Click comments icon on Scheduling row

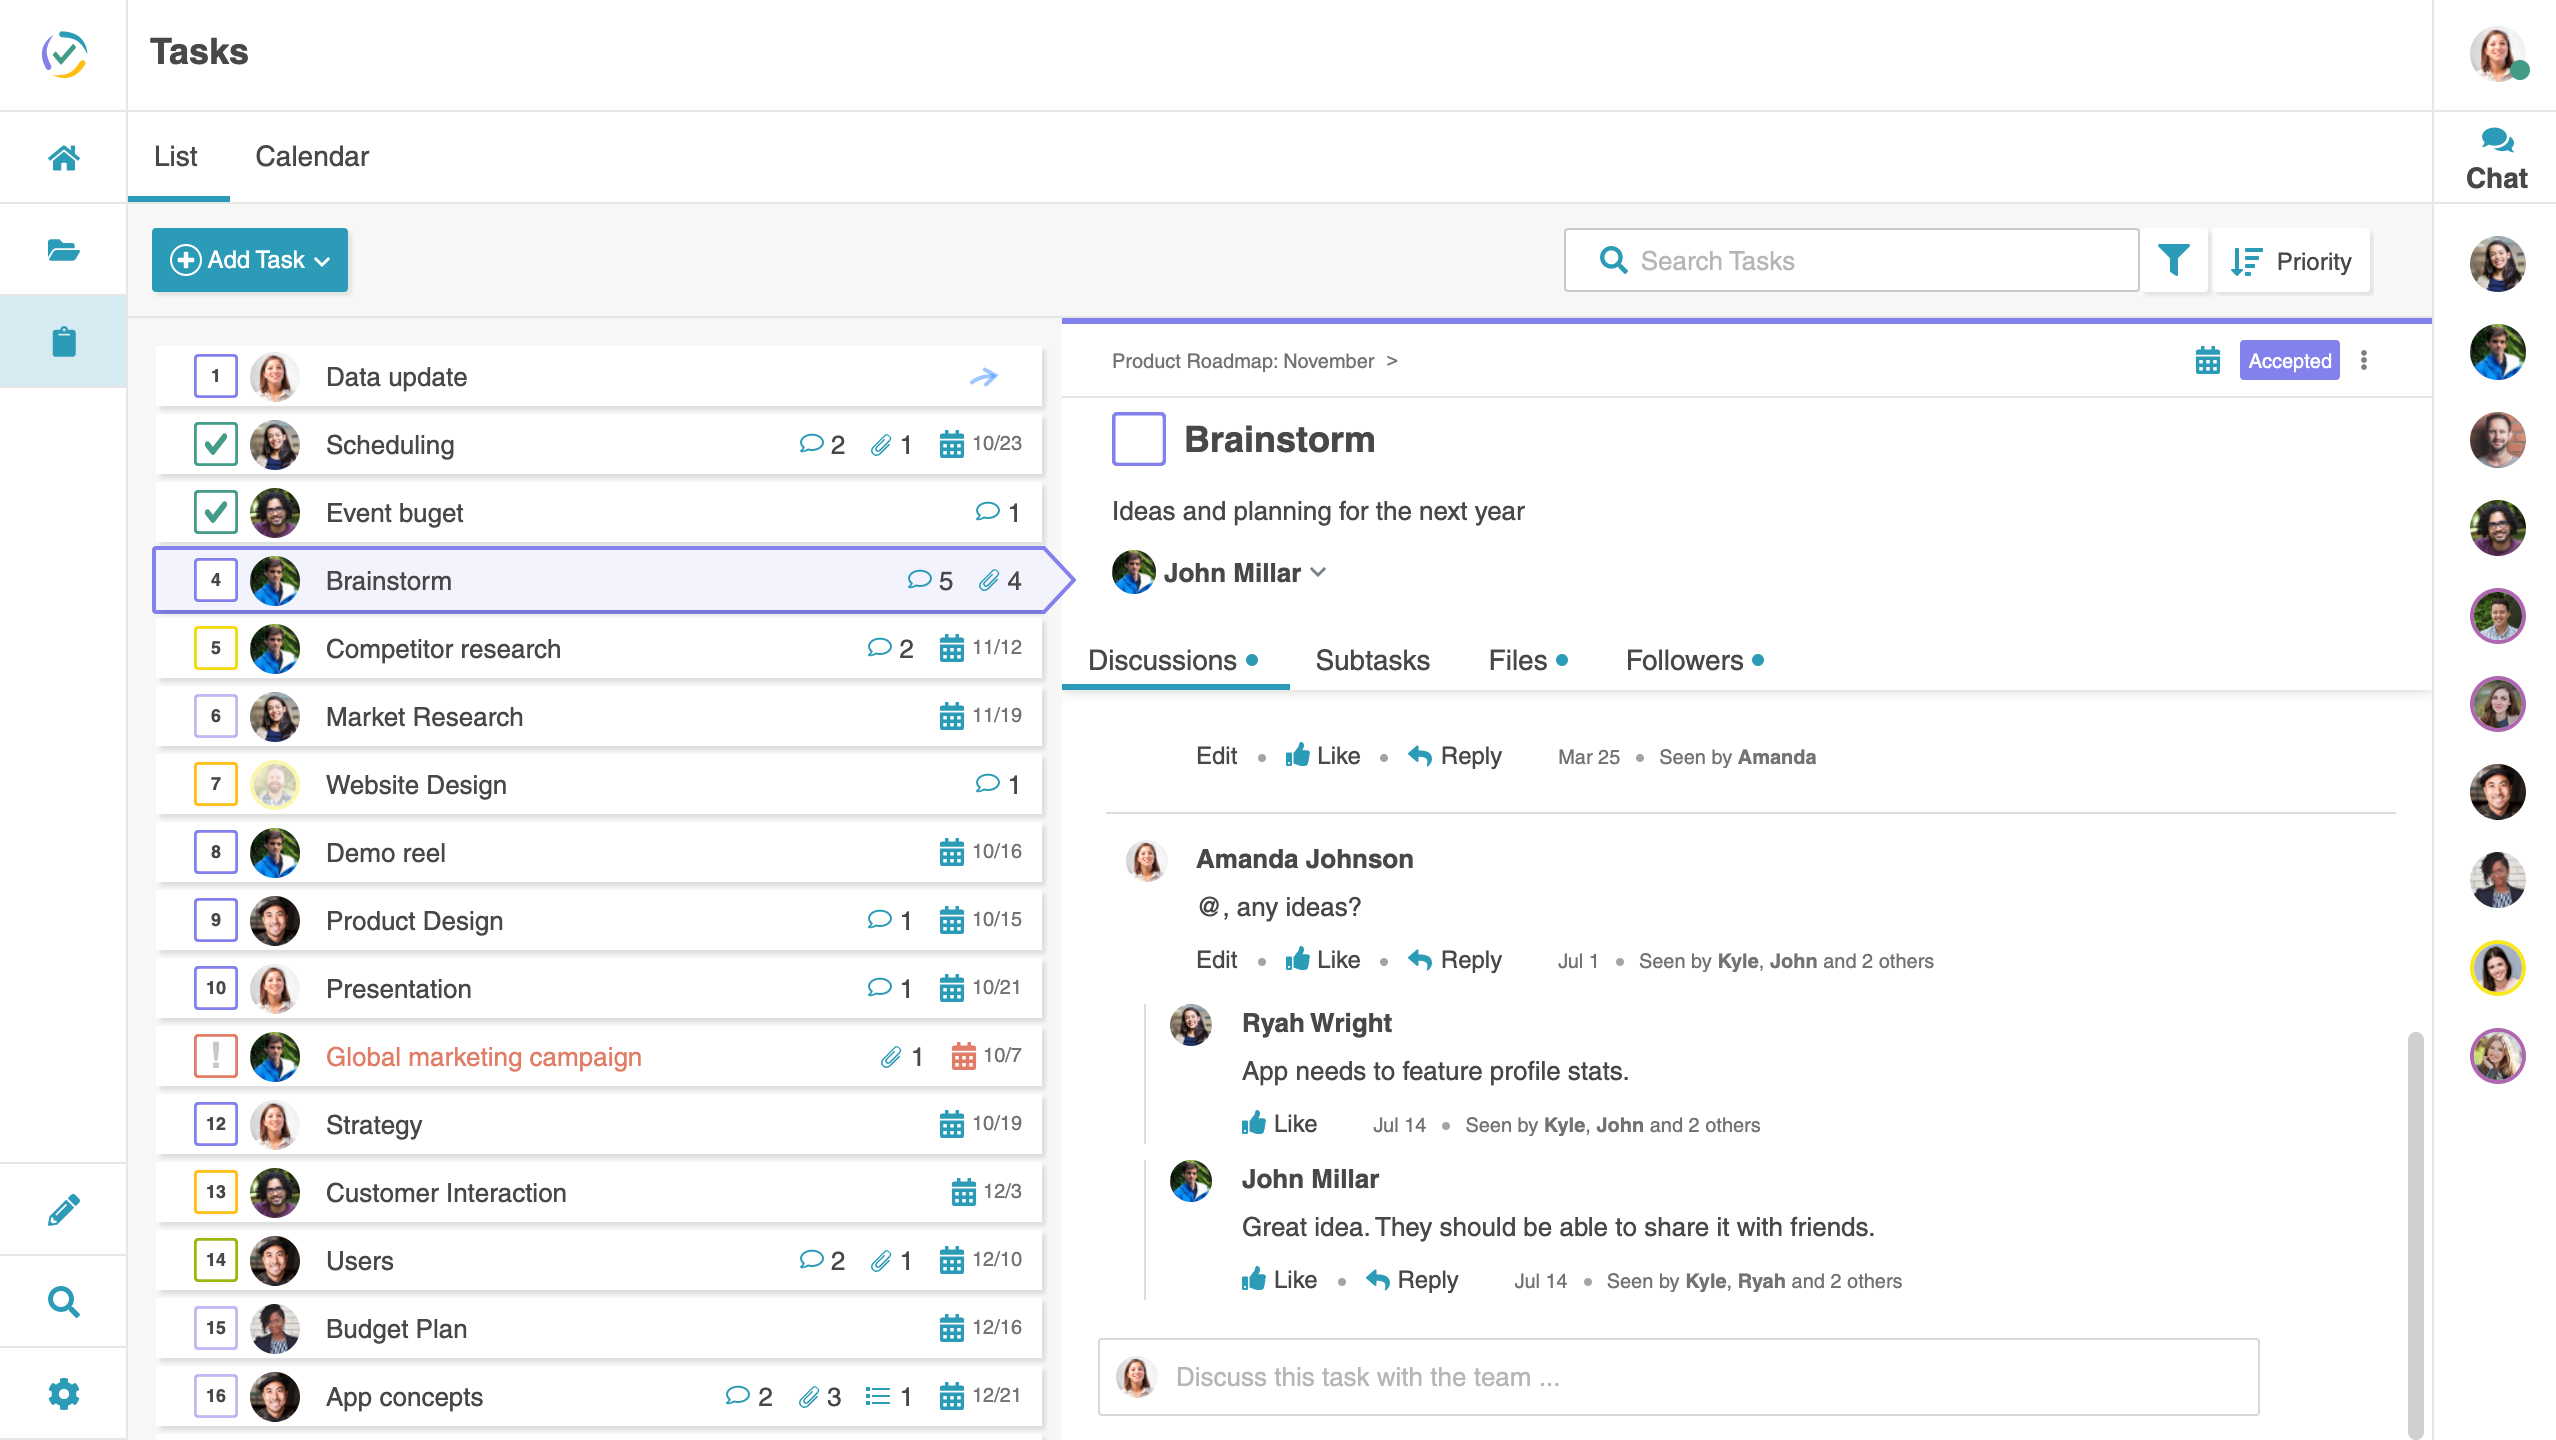click(811, 444)
